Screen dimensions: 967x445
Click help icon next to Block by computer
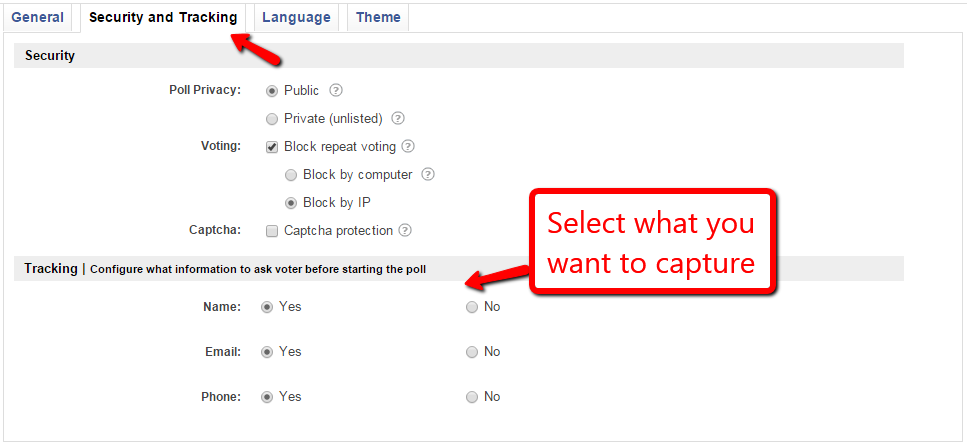(428, 174)
